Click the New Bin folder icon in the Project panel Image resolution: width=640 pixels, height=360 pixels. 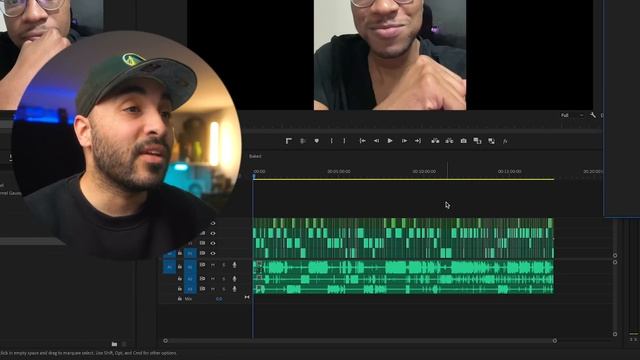[114, 344]
